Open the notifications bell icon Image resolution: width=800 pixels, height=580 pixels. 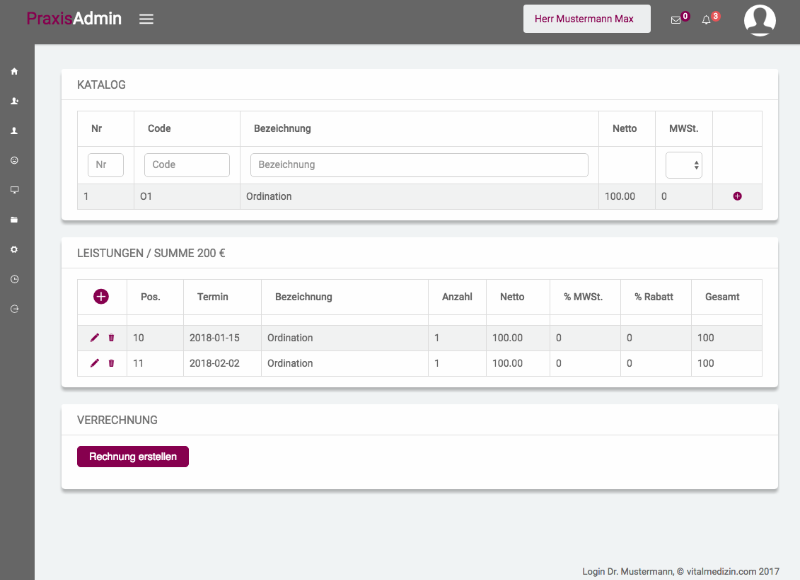(x=706, y=20)
